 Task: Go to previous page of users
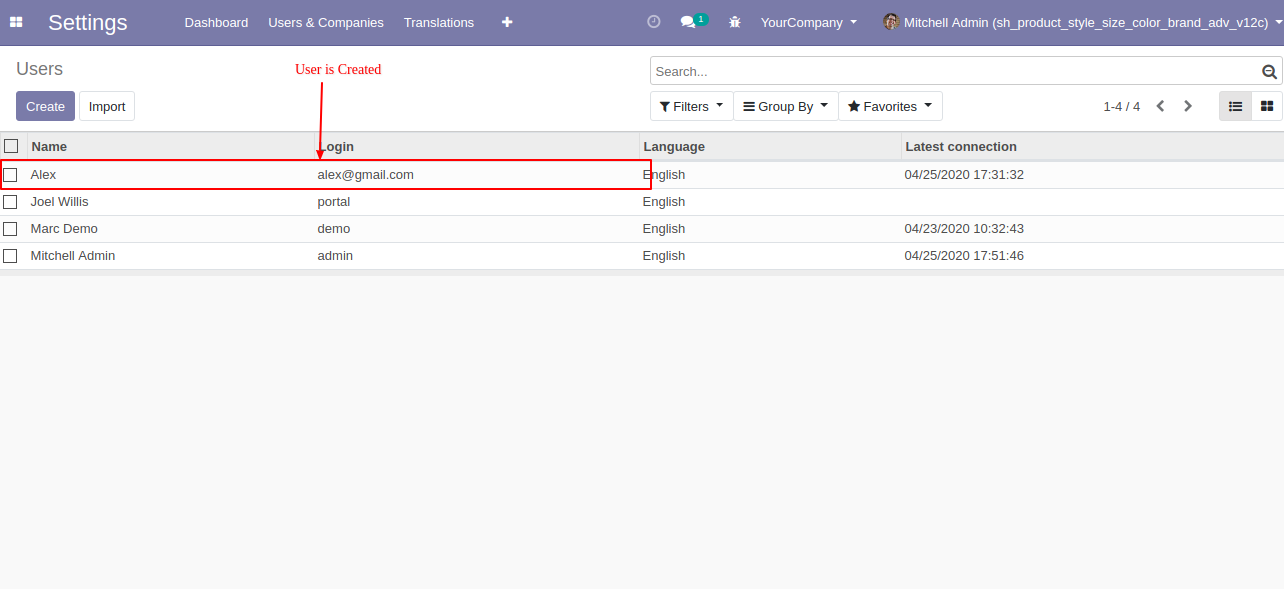point(1160,106)
